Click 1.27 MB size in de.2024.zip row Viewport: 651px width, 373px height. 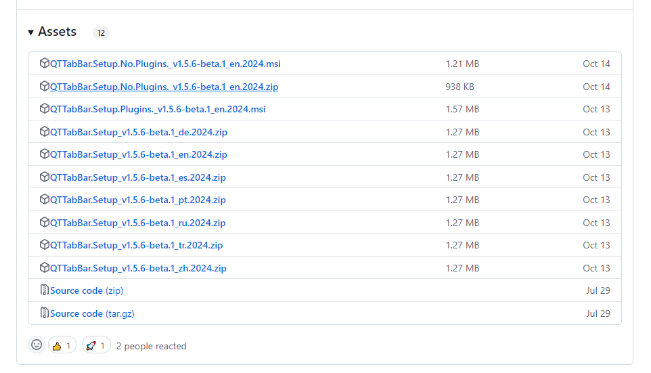pyautogui.click(x=462, y=132)
